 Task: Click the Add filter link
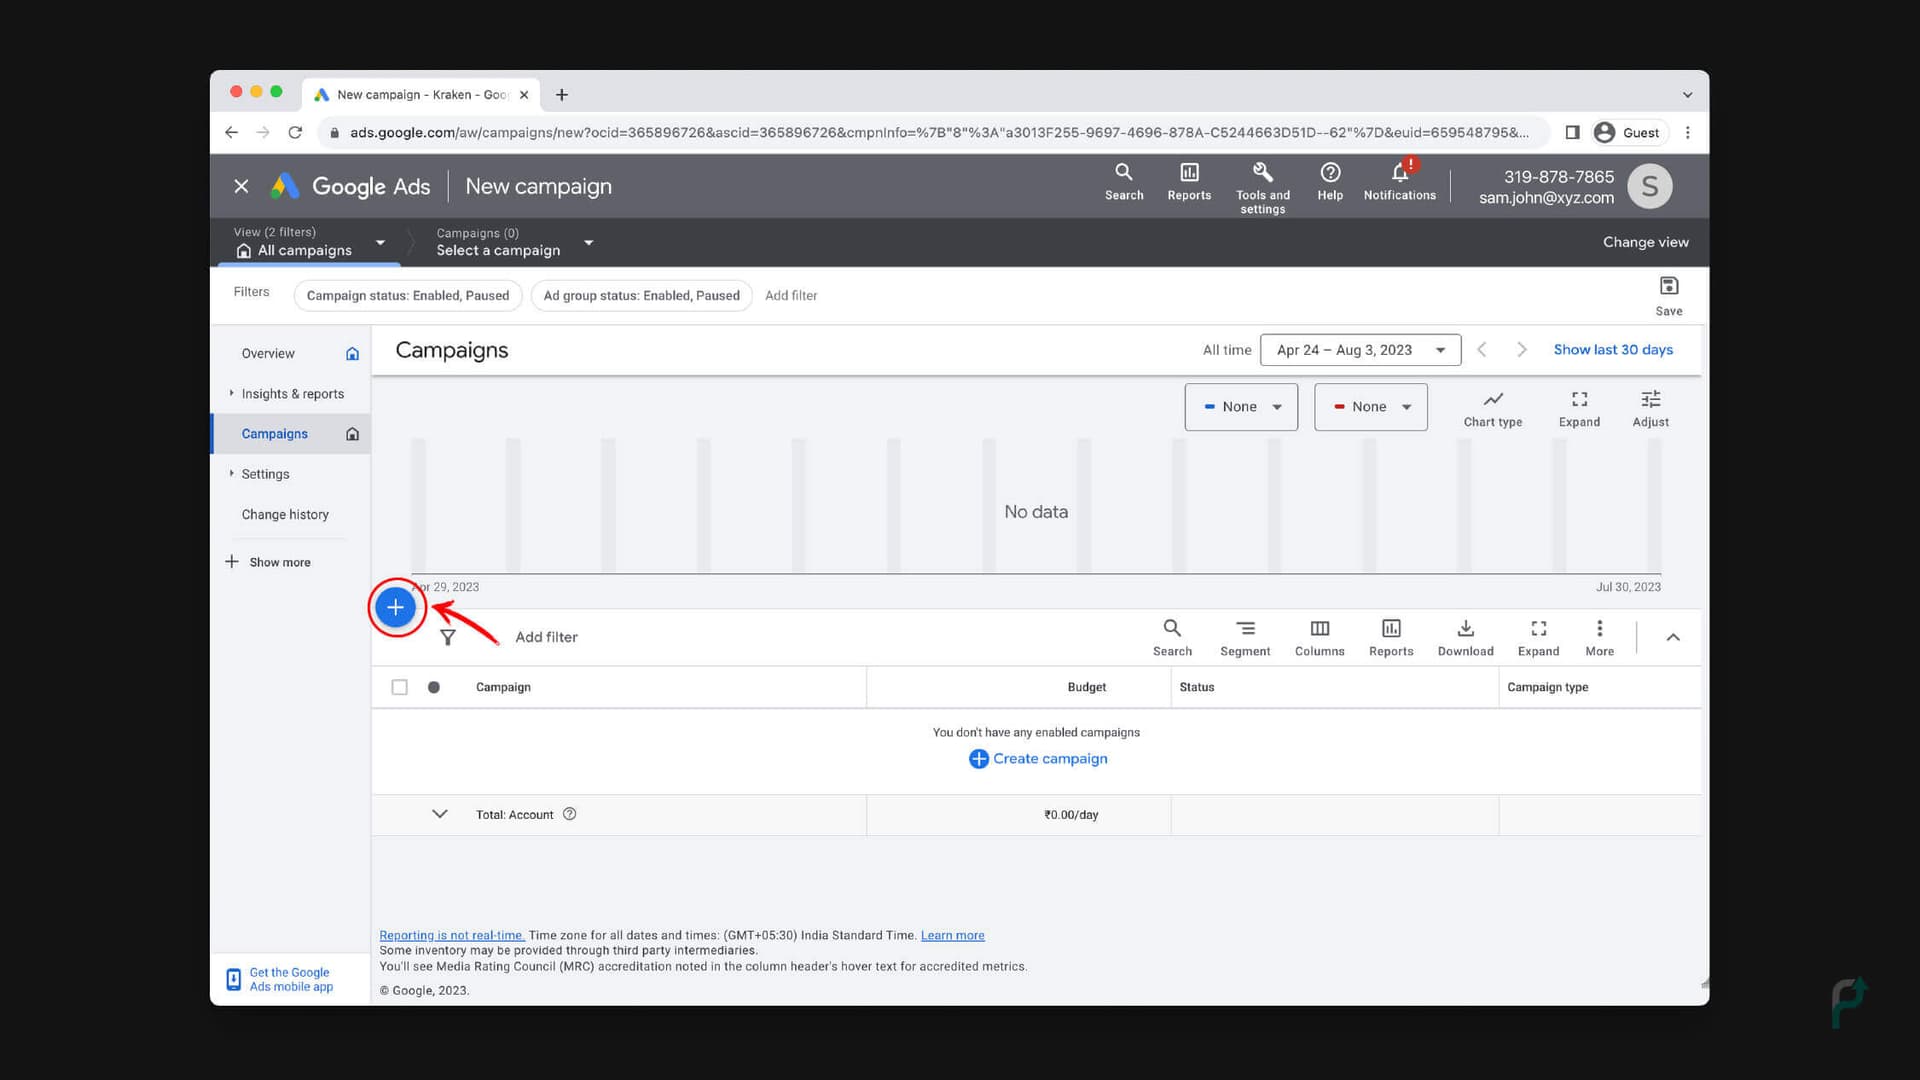[x=546, y=637]
